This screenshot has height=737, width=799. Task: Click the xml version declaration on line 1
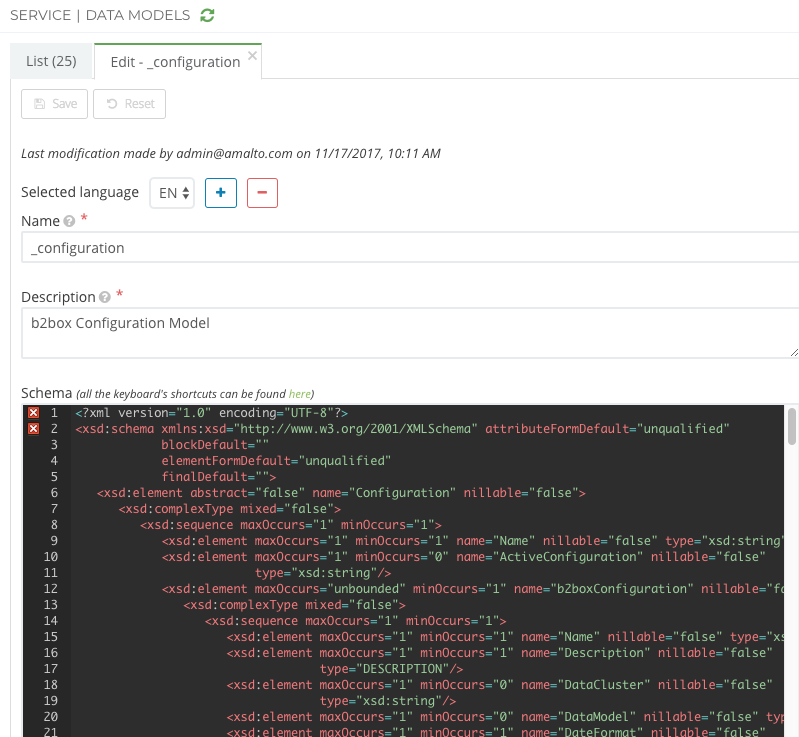coord(211,413)
